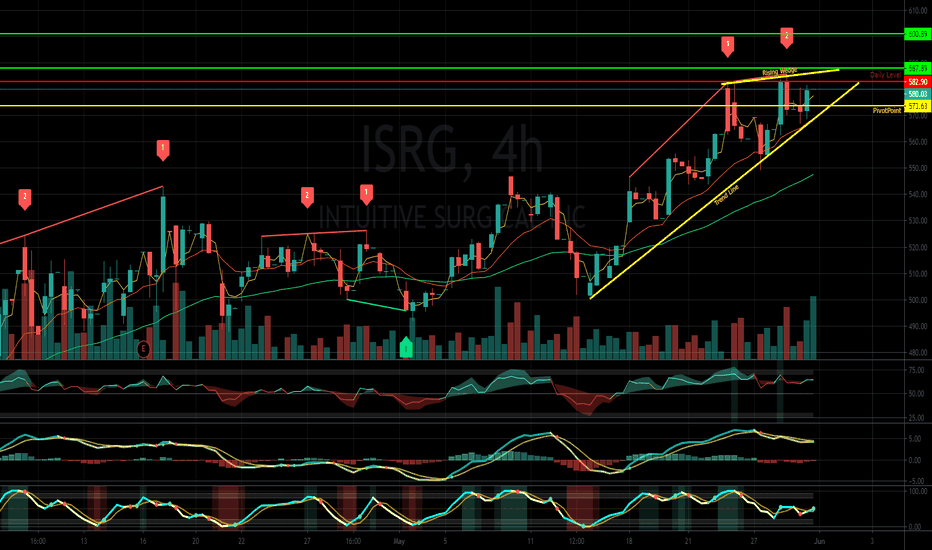The width and height of the screenshot is (932, 550).
Task: Click the -5.00 value on the MACD scale
Action: 918,481
